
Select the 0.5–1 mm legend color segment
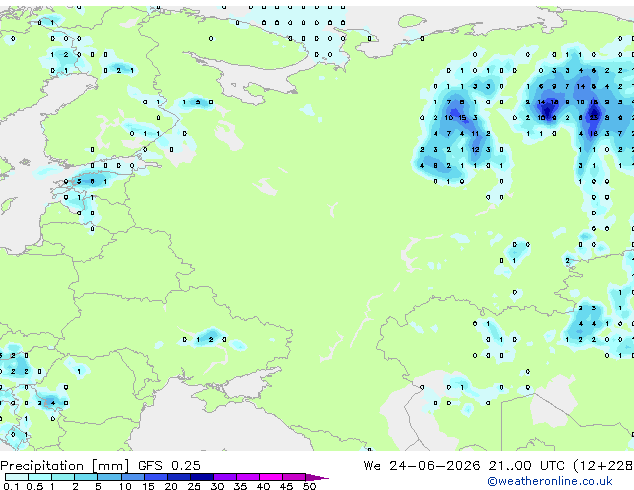[40, 477]
